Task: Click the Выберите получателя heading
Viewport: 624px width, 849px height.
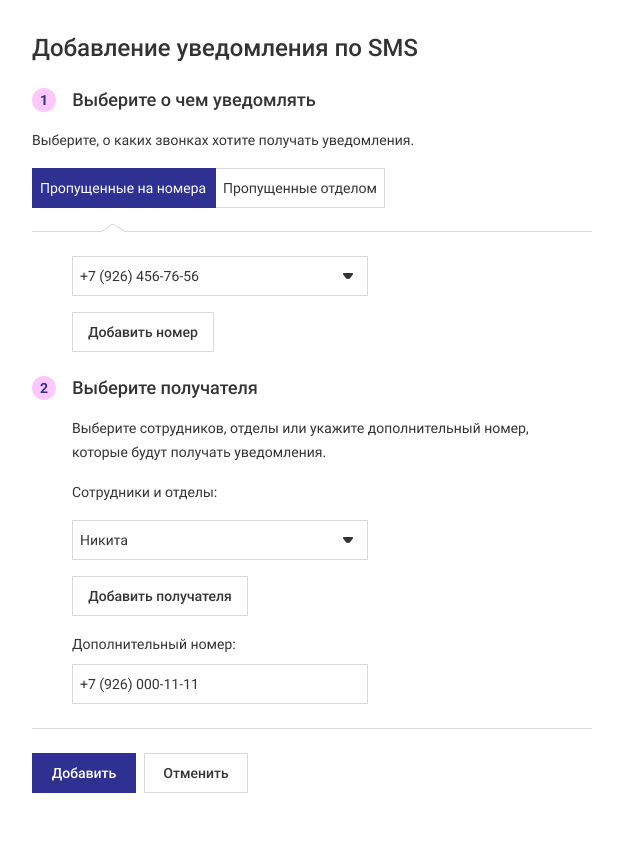Action: 165,388
